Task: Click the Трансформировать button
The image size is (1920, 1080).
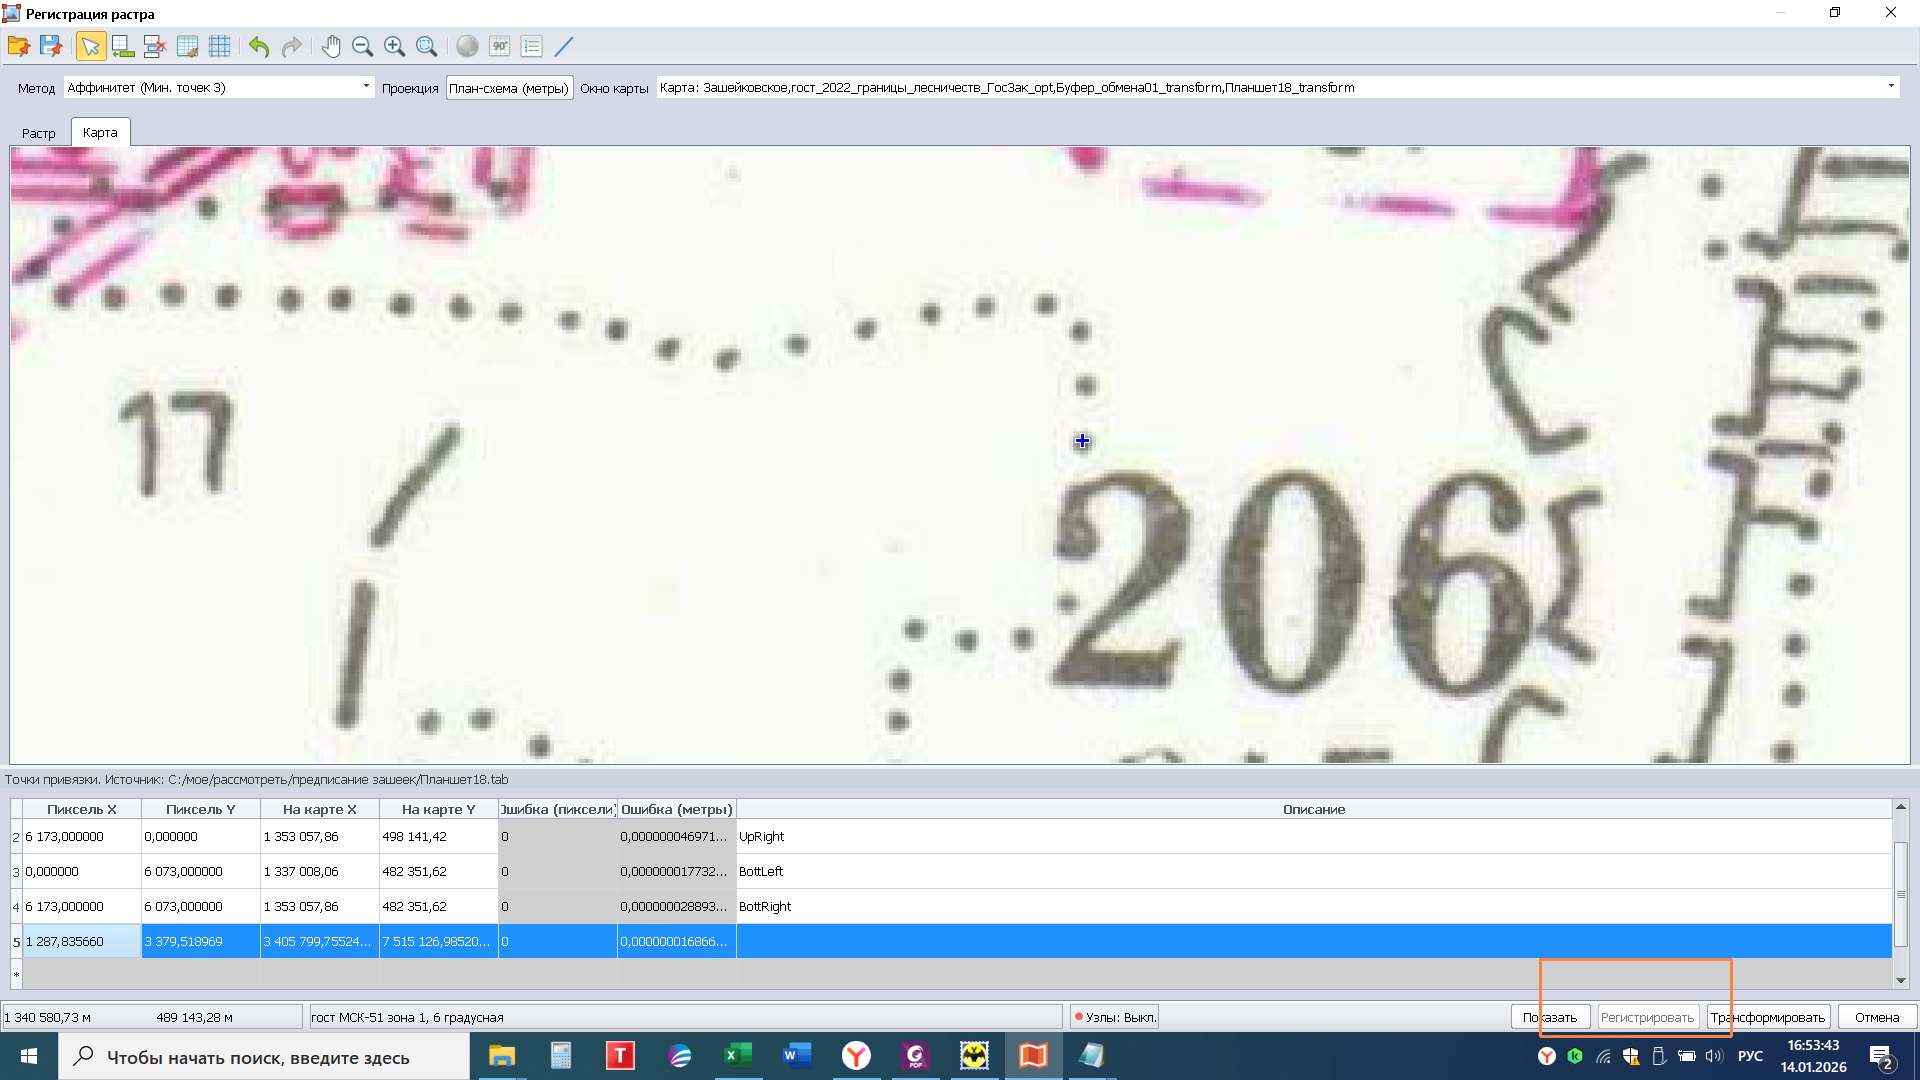Action: point(1768,1017)
